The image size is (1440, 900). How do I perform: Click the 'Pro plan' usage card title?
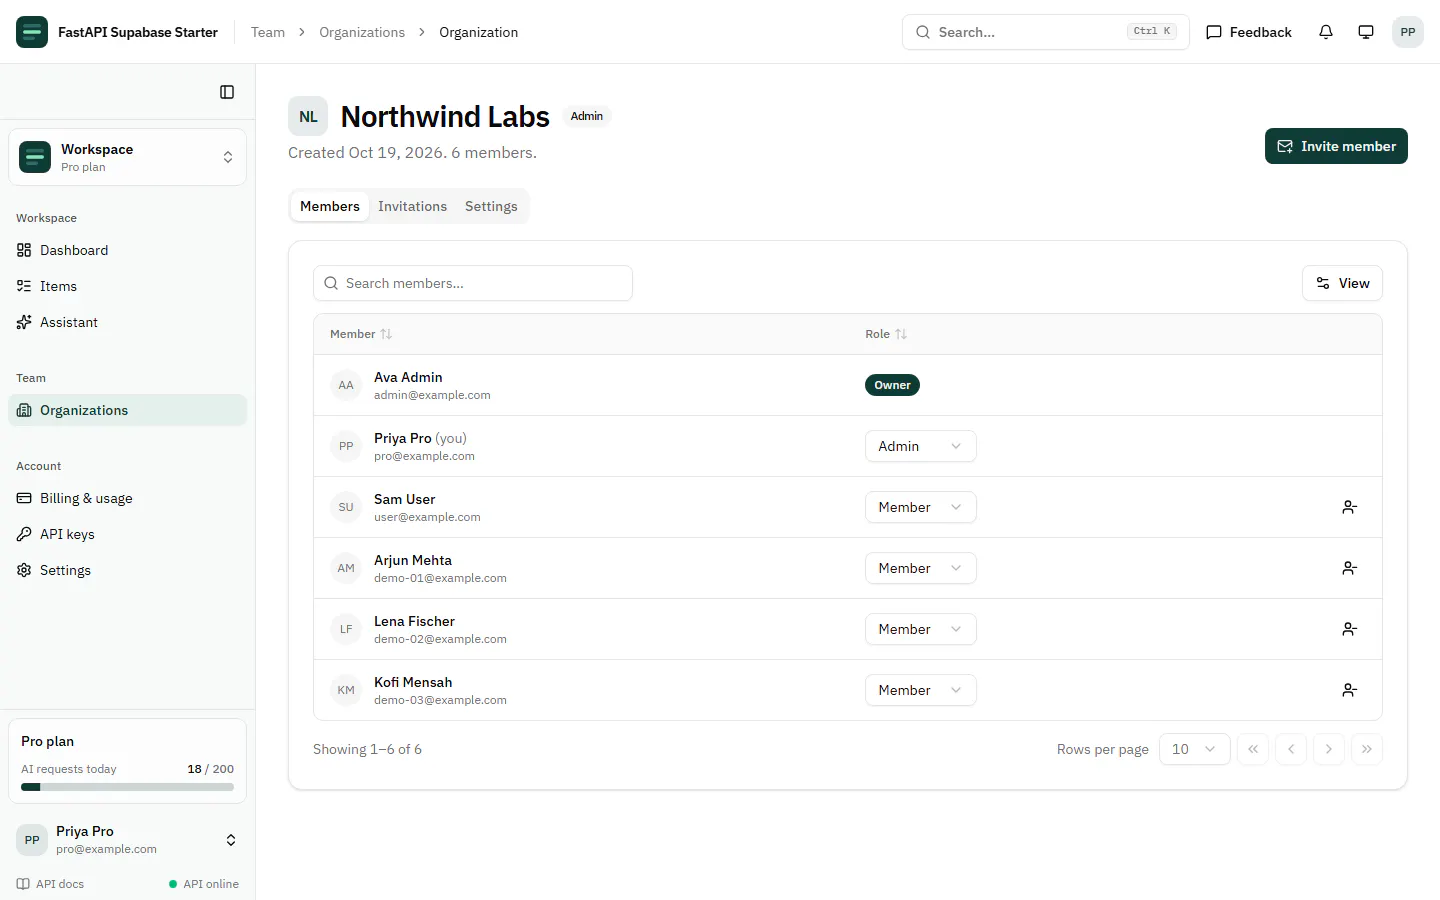pyautogui.click(x=48, y=741)
